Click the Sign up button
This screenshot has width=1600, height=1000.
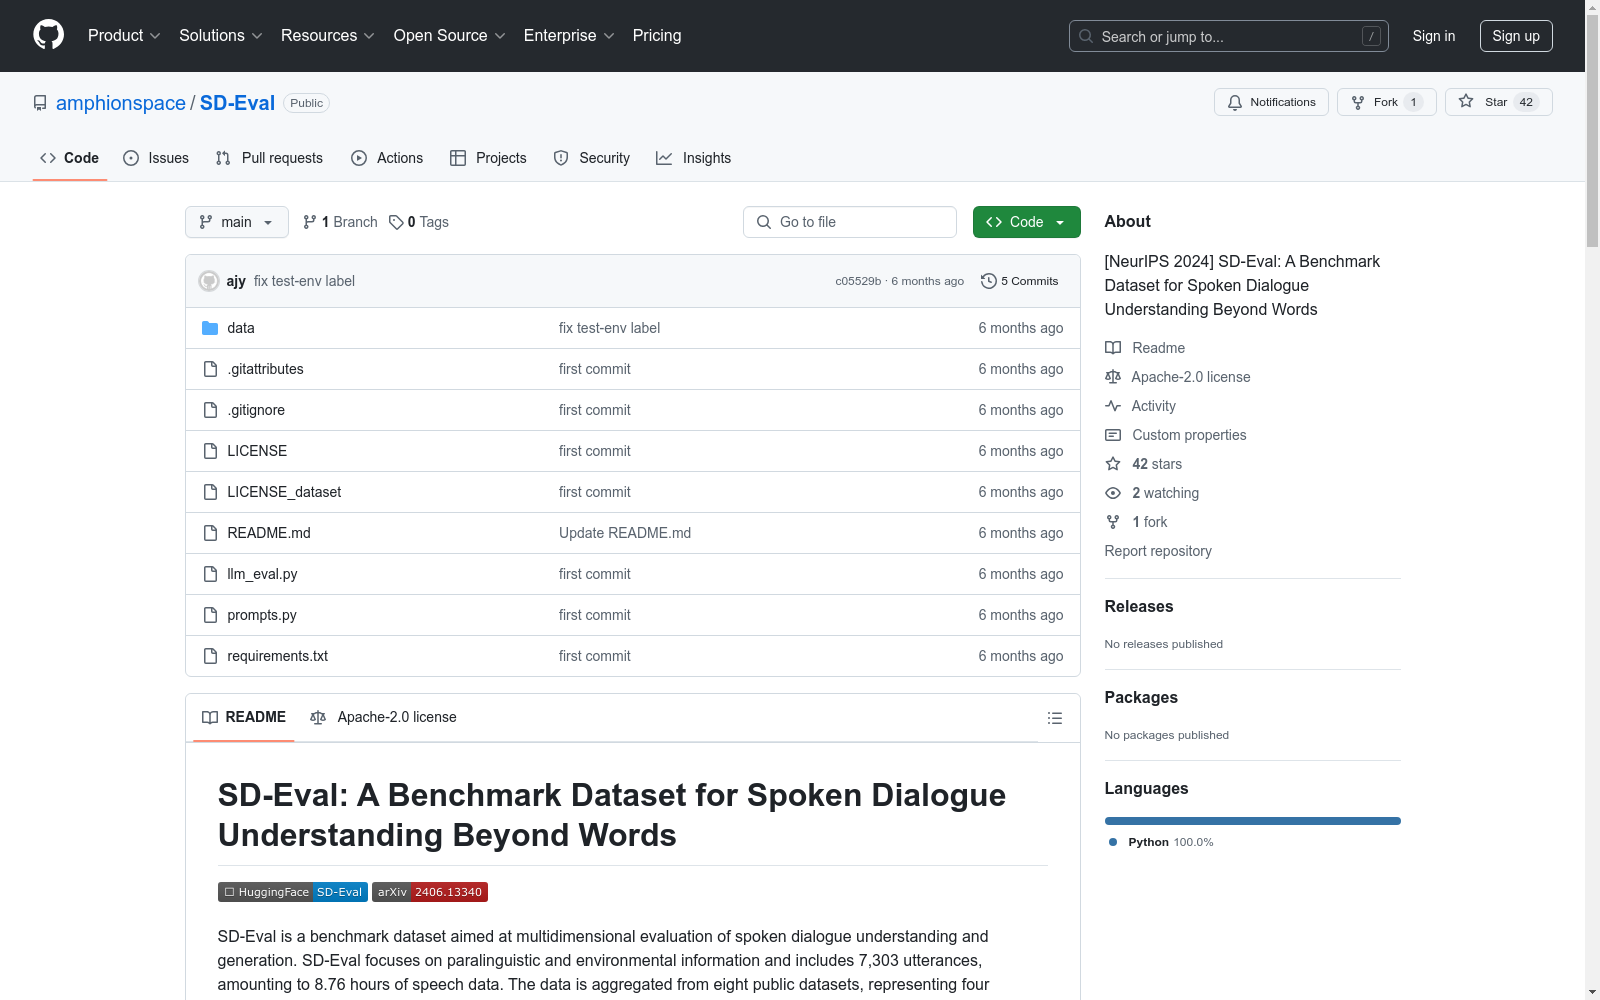click(1516, 36)
